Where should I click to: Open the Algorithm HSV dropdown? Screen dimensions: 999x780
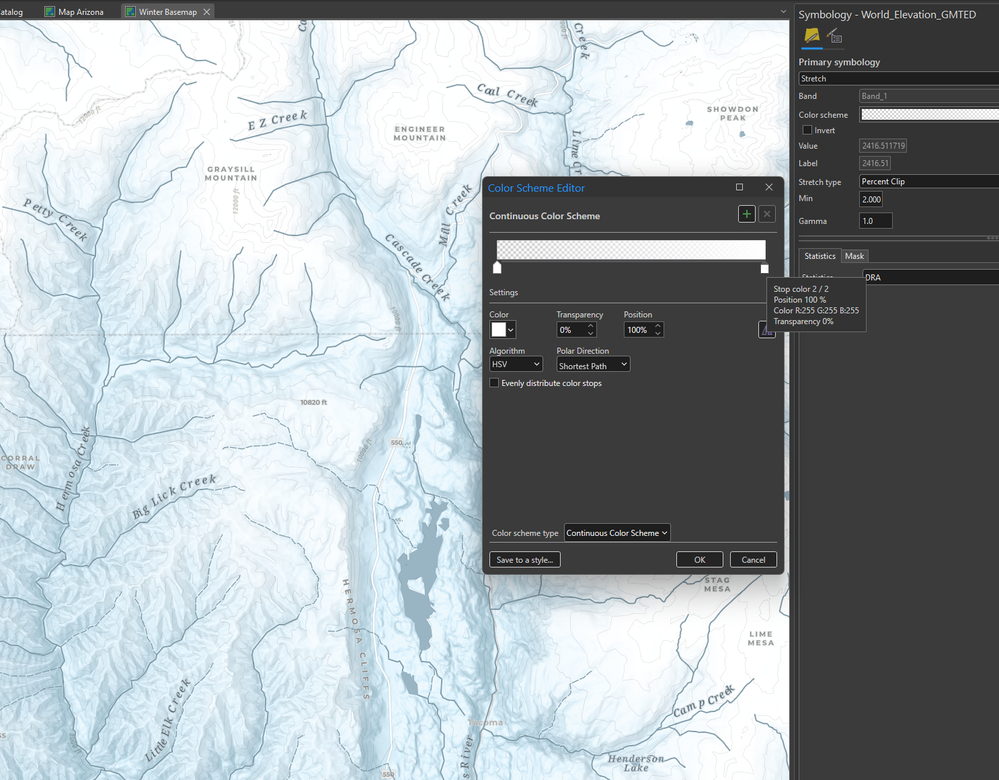click(516, 365)
